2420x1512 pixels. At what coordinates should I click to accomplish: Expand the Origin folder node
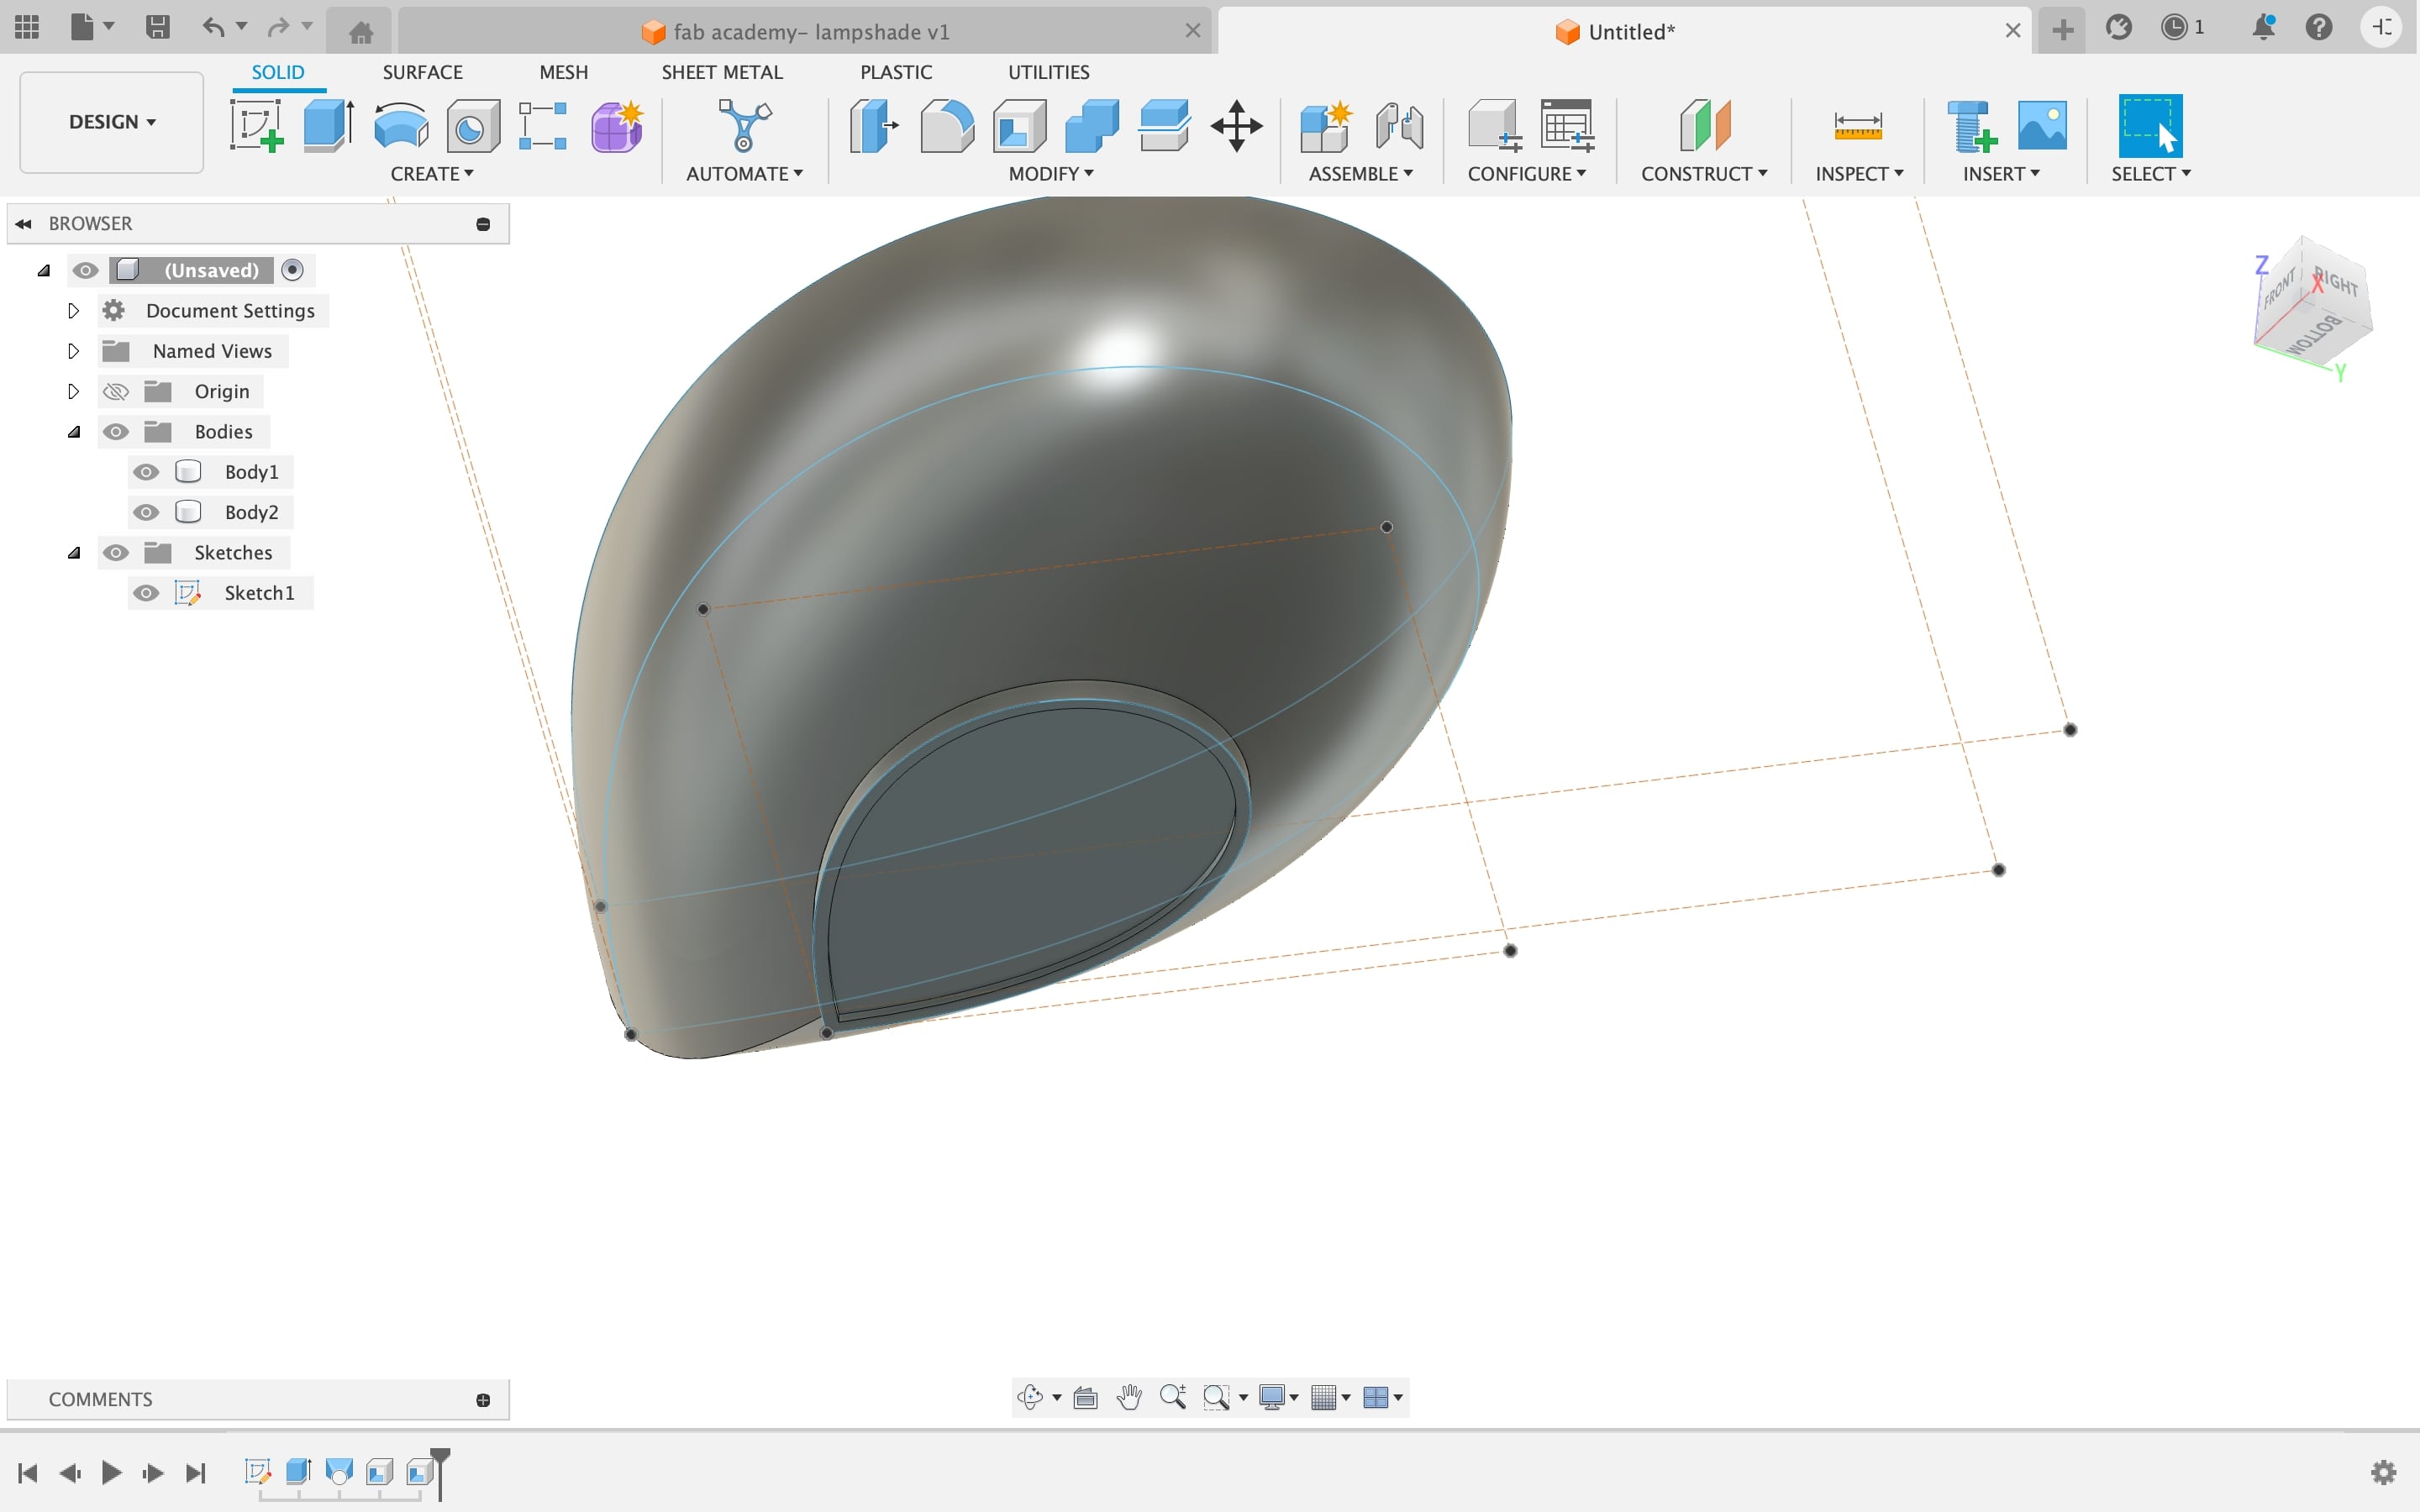pos(73,391)
